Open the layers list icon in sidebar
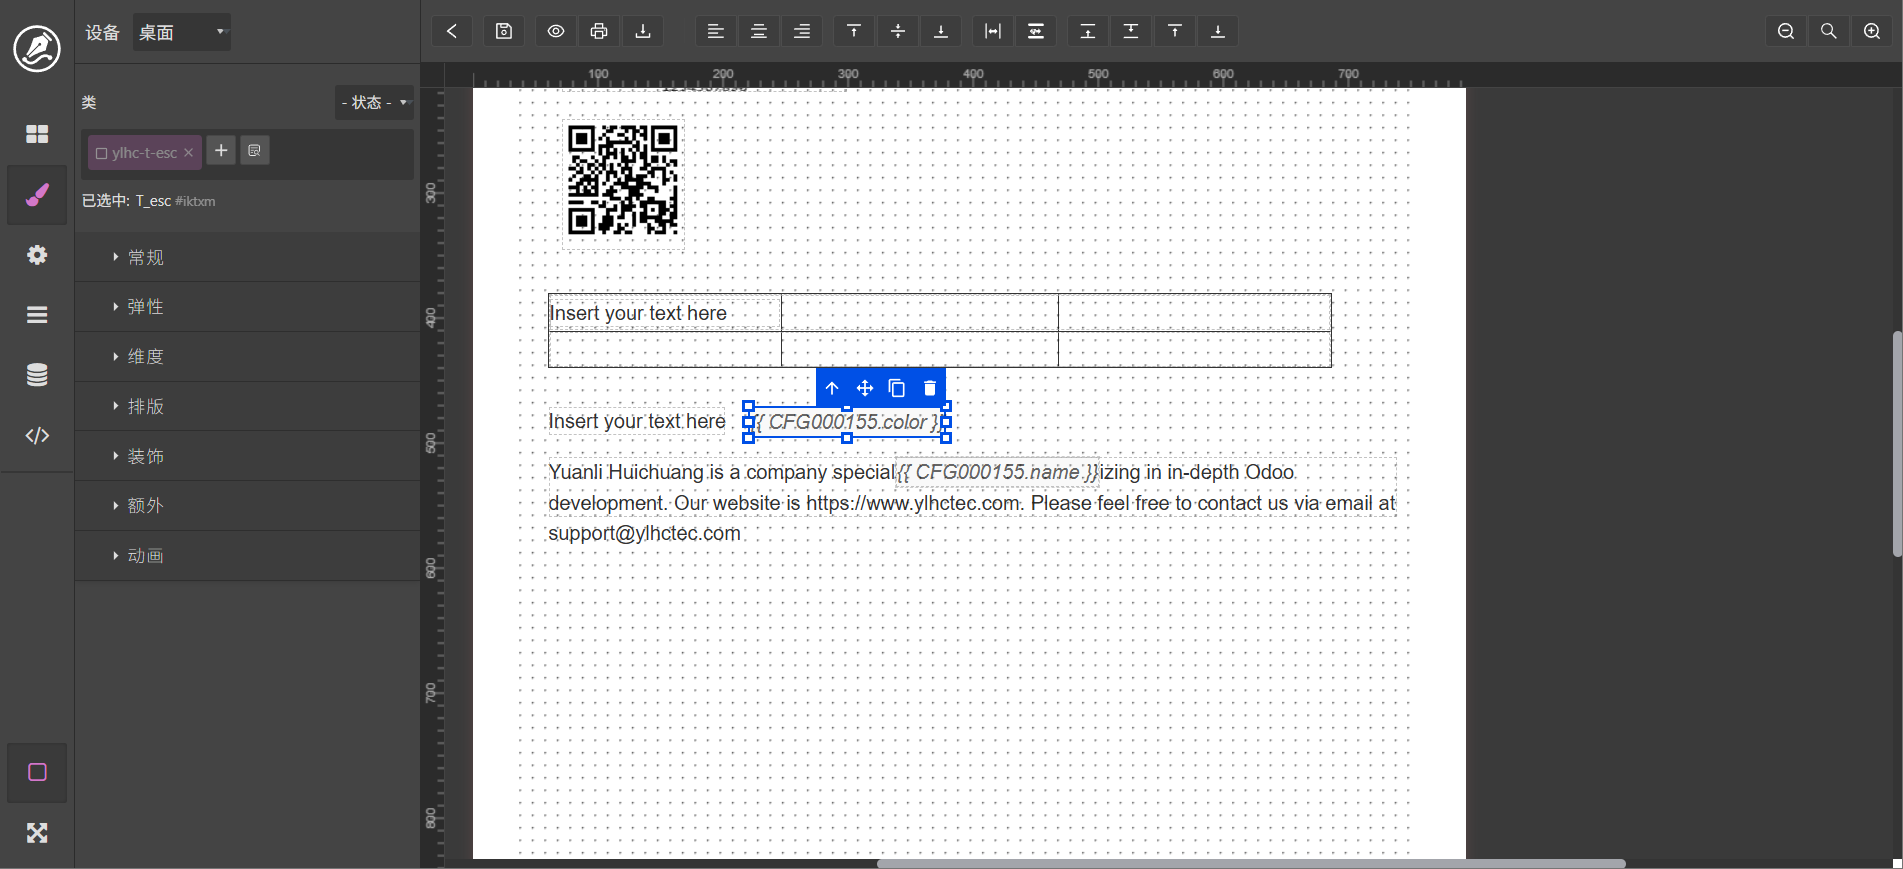The image size is (1903, 869). point(37,315)
